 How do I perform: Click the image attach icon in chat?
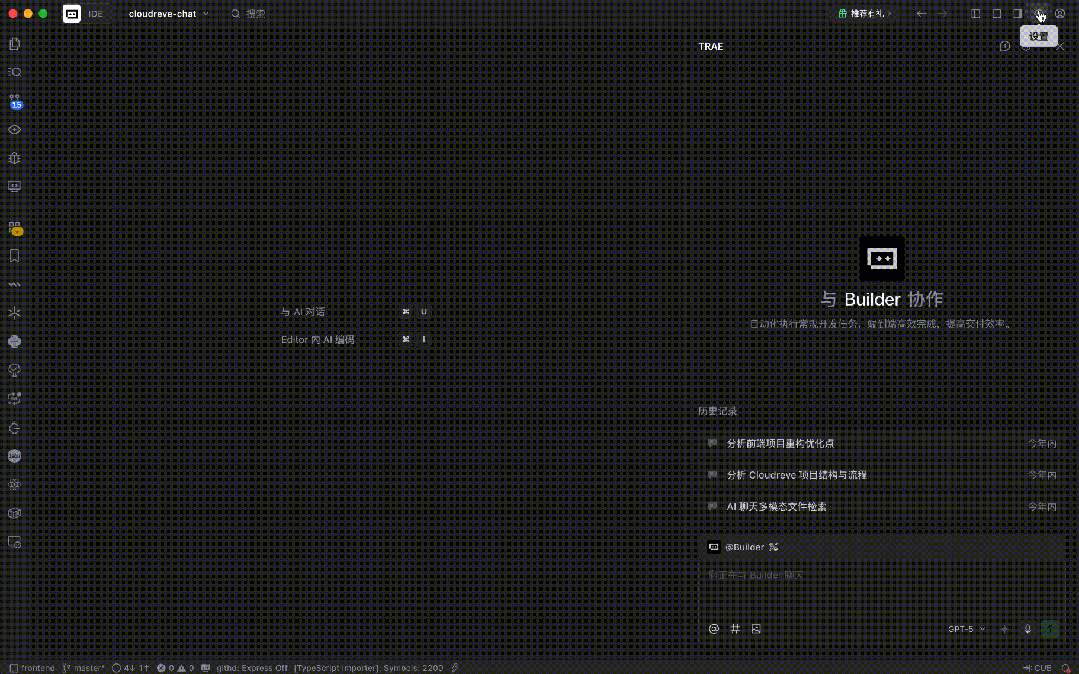pyautogui.click(x=756, y=629)
